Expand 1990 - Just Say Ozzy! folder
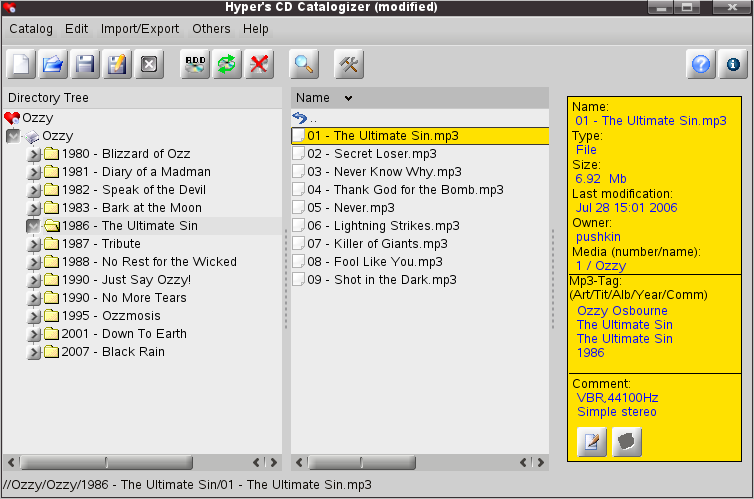The height and width of the screenshot is (499, 754). pyautogui.click(x=34, y=280)
